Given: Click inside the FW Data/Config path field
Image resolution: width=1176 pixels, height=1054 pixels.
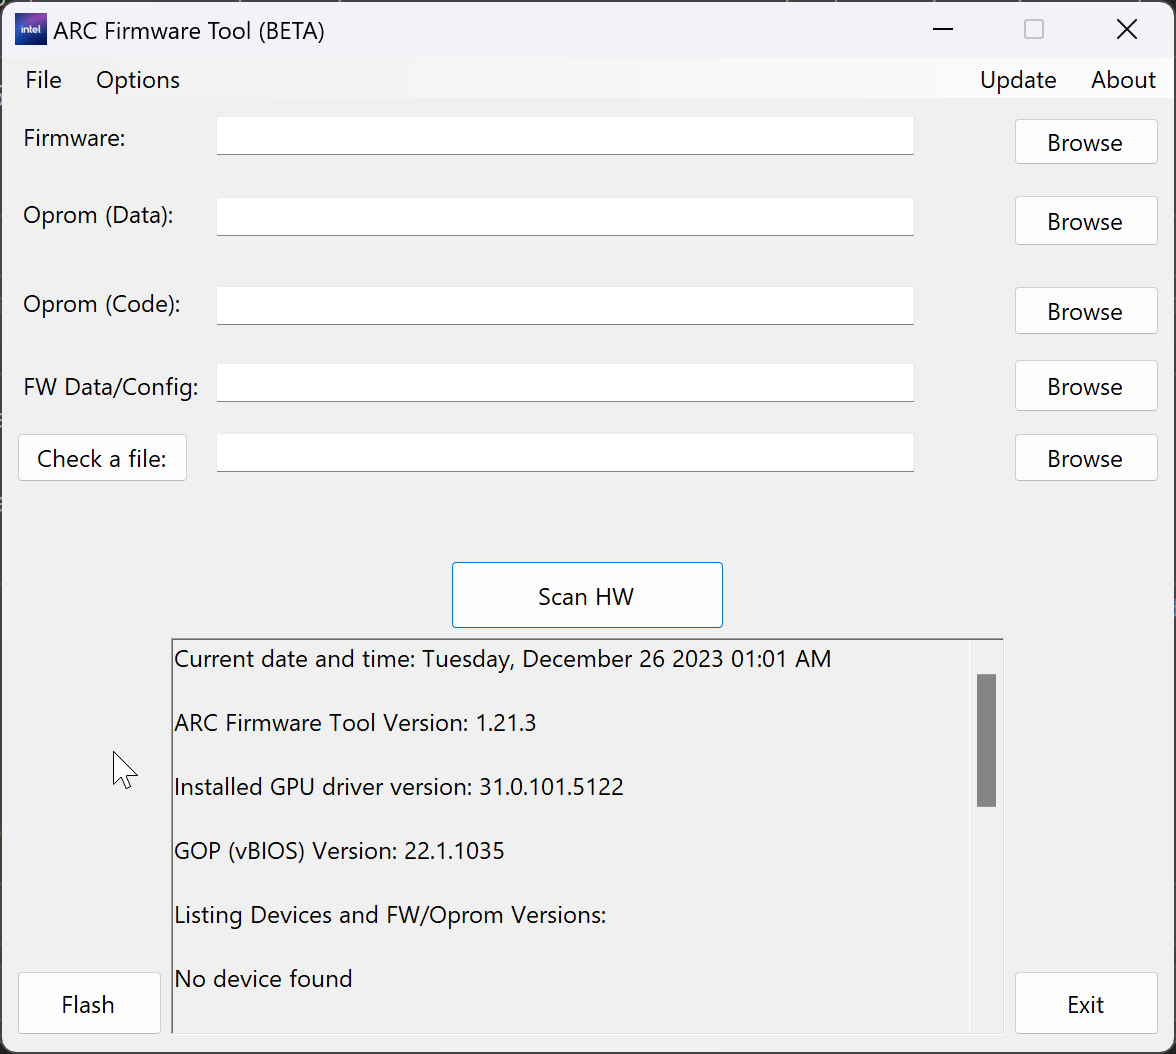Looking at the screenshot, I should 565,383.
